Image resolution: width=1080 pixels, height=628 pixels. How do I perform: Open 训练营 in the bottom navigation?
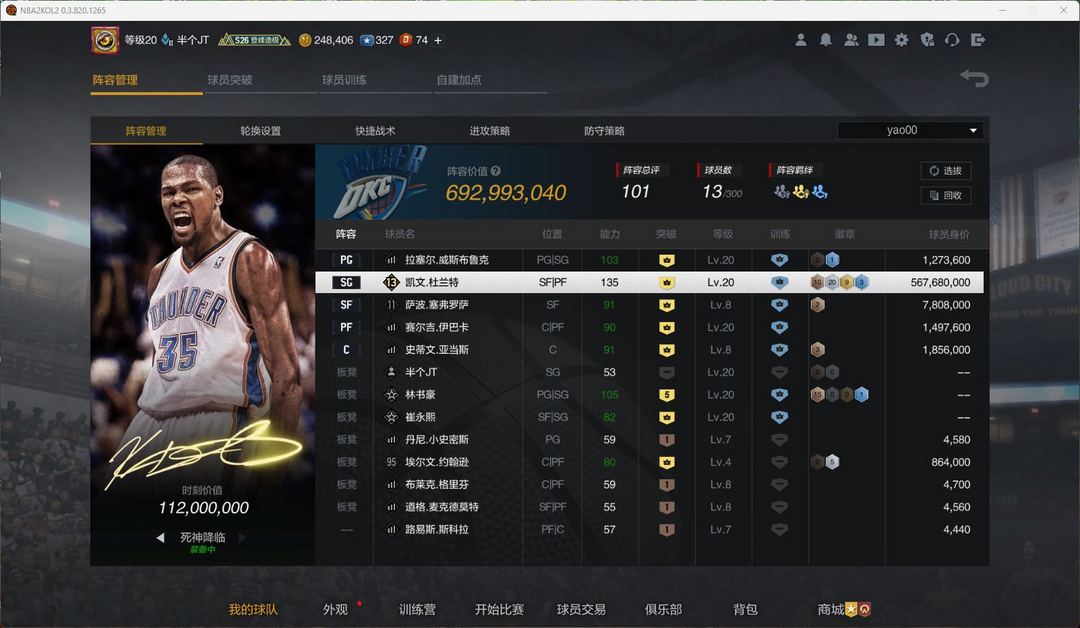(417, 609)
